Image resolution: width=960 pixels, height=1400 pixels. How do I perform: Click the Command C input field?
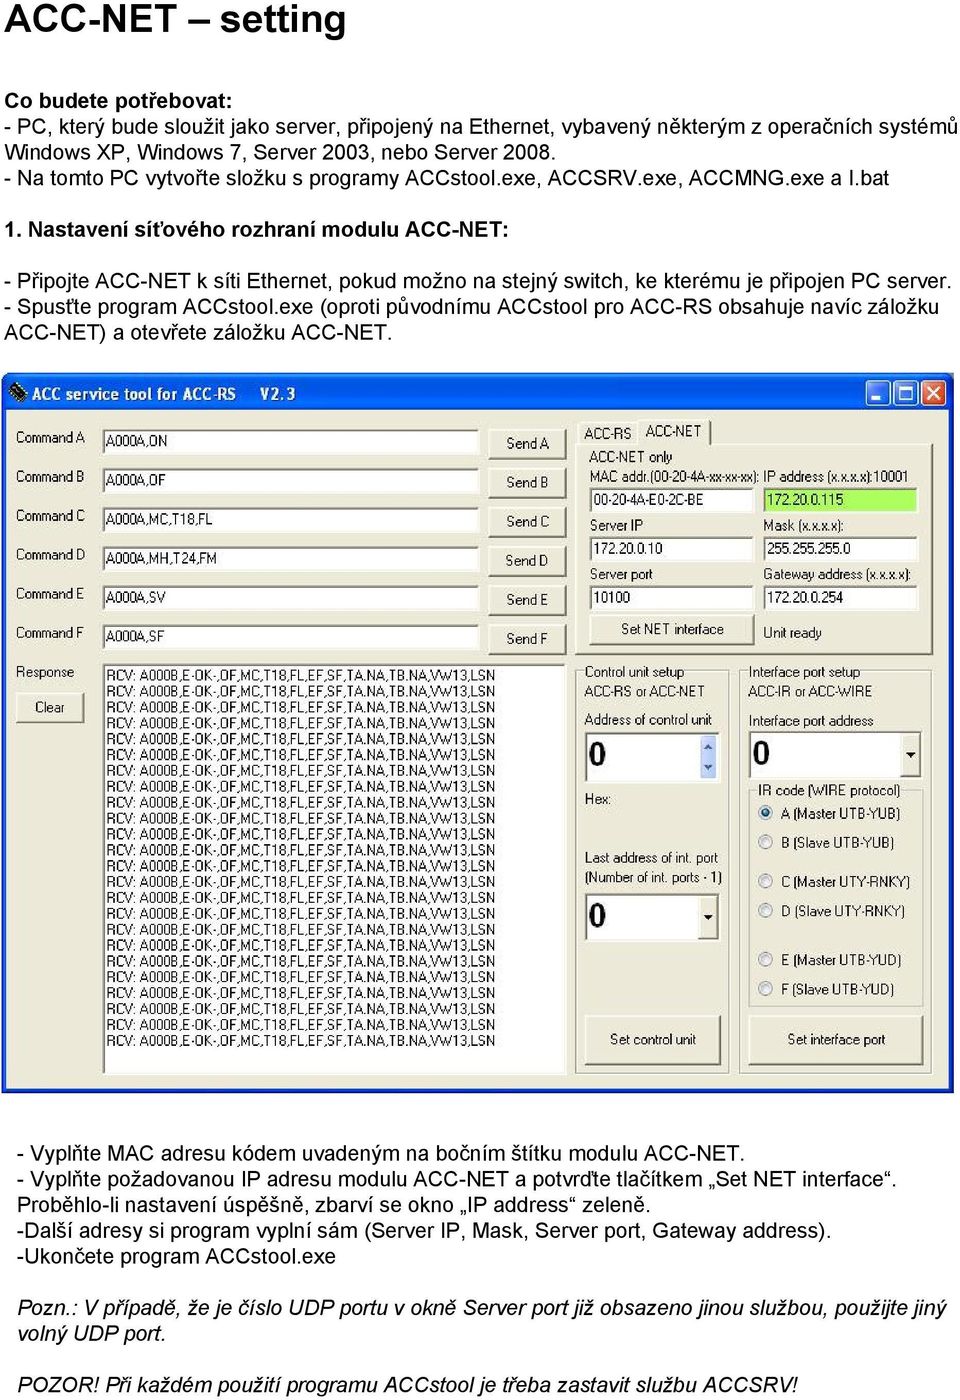[x=291, y=519]
